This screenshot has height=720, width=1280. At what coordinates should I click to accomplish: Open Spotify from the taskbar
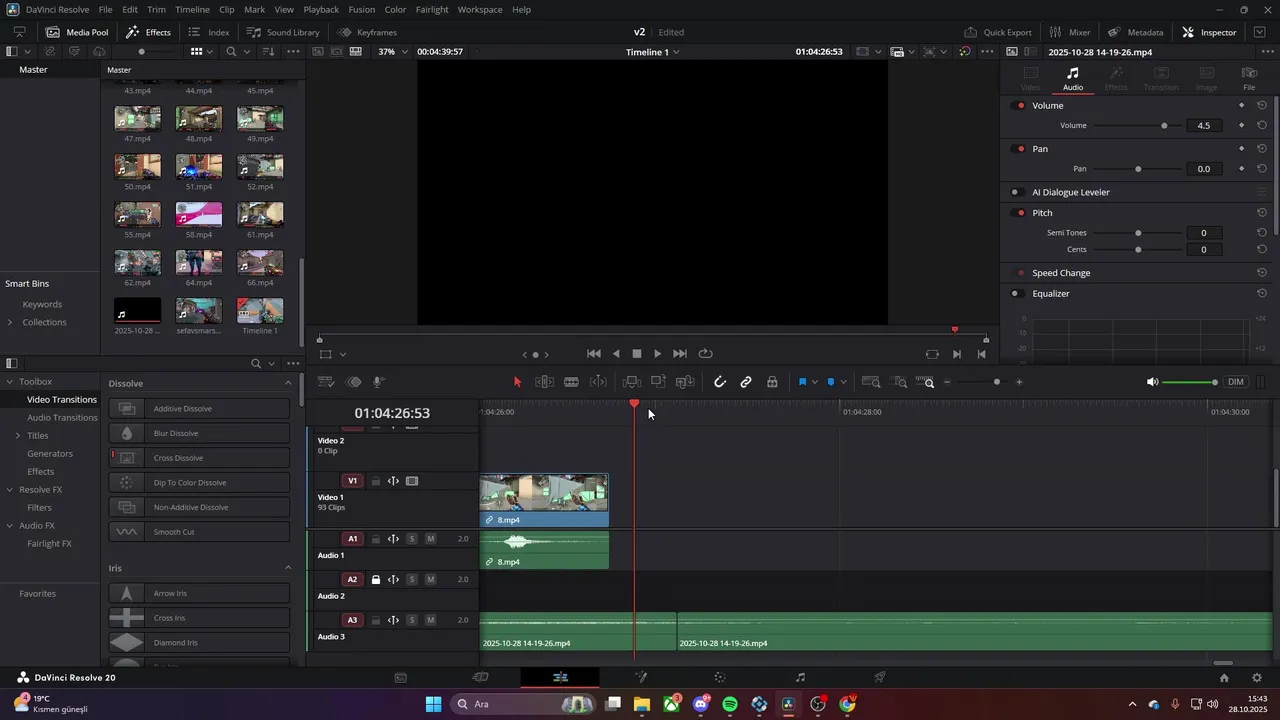730,704
